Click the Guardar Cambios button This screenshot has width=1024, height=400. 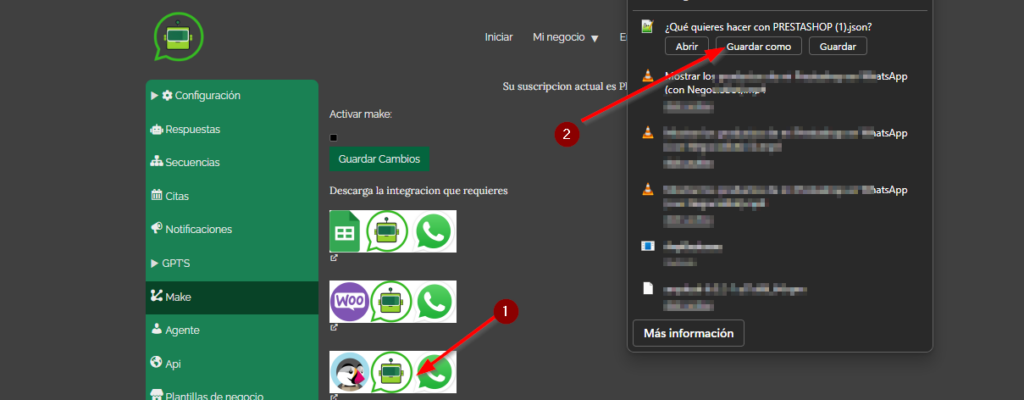379,159
